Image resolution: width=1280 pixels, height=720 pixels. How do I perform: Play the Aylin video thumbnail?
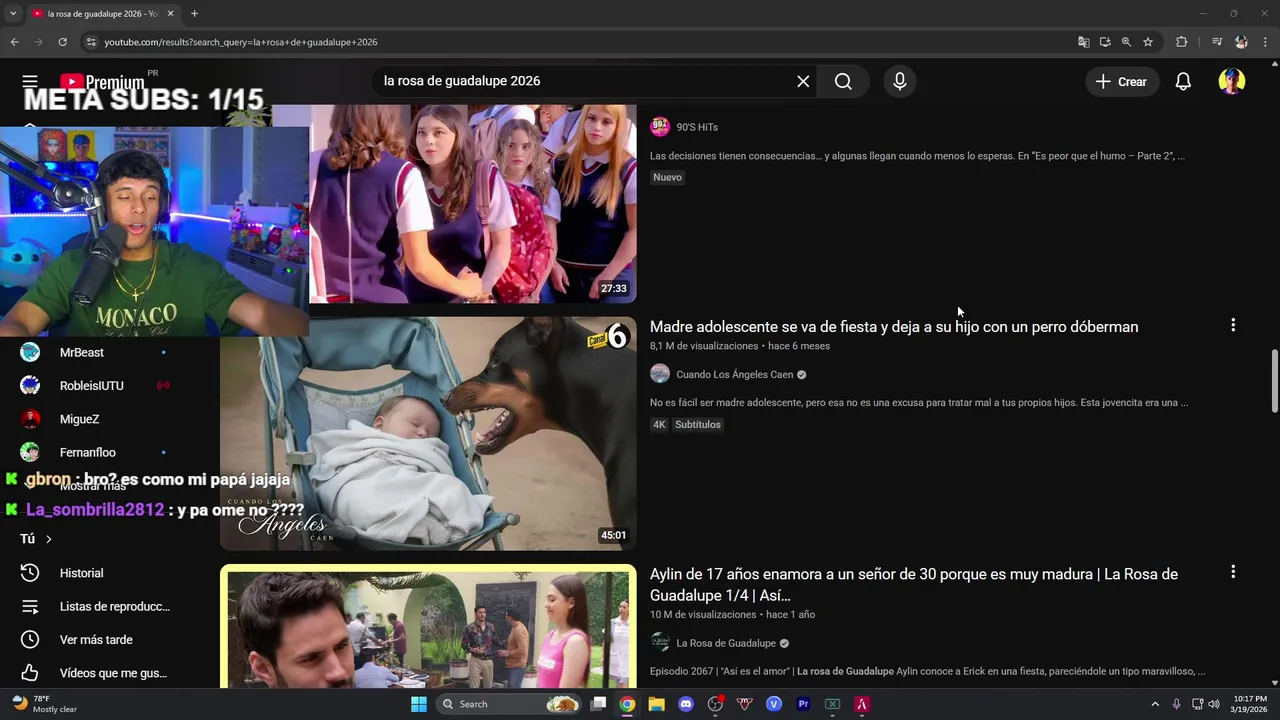[428, 627]
